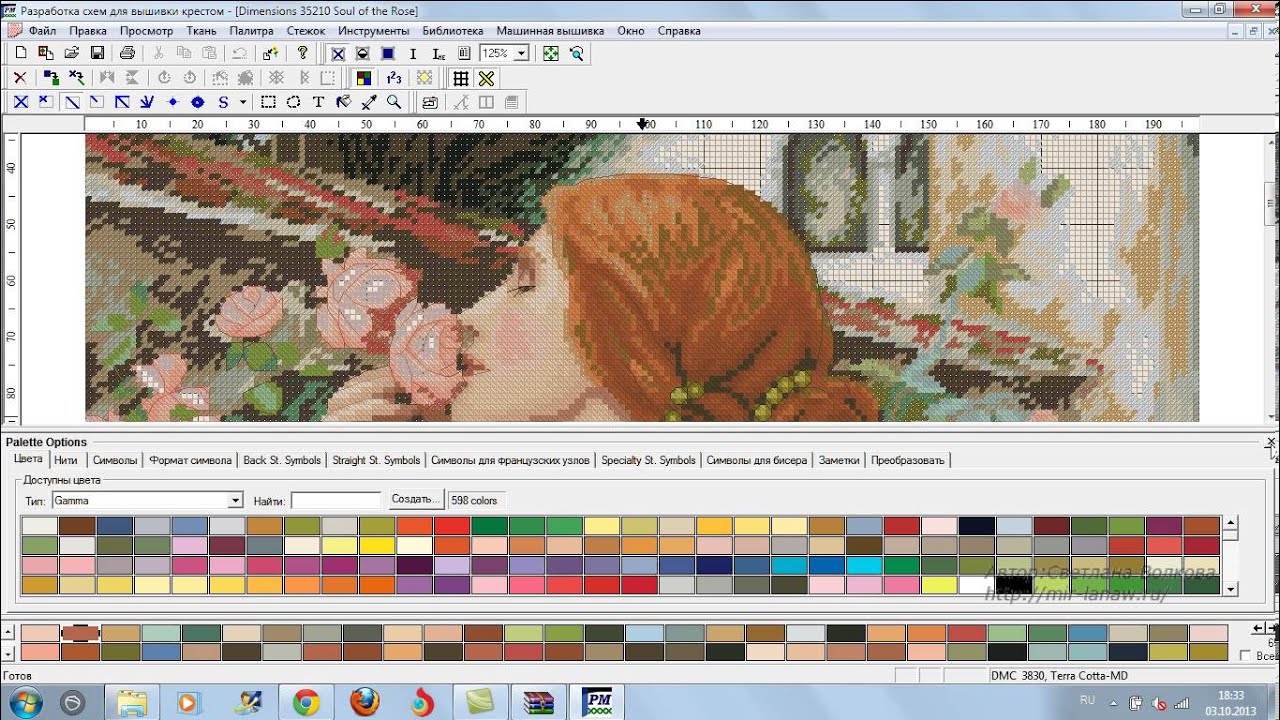
Task: Click the fit-to-window green arrows icon
Action: coord(550,53)
